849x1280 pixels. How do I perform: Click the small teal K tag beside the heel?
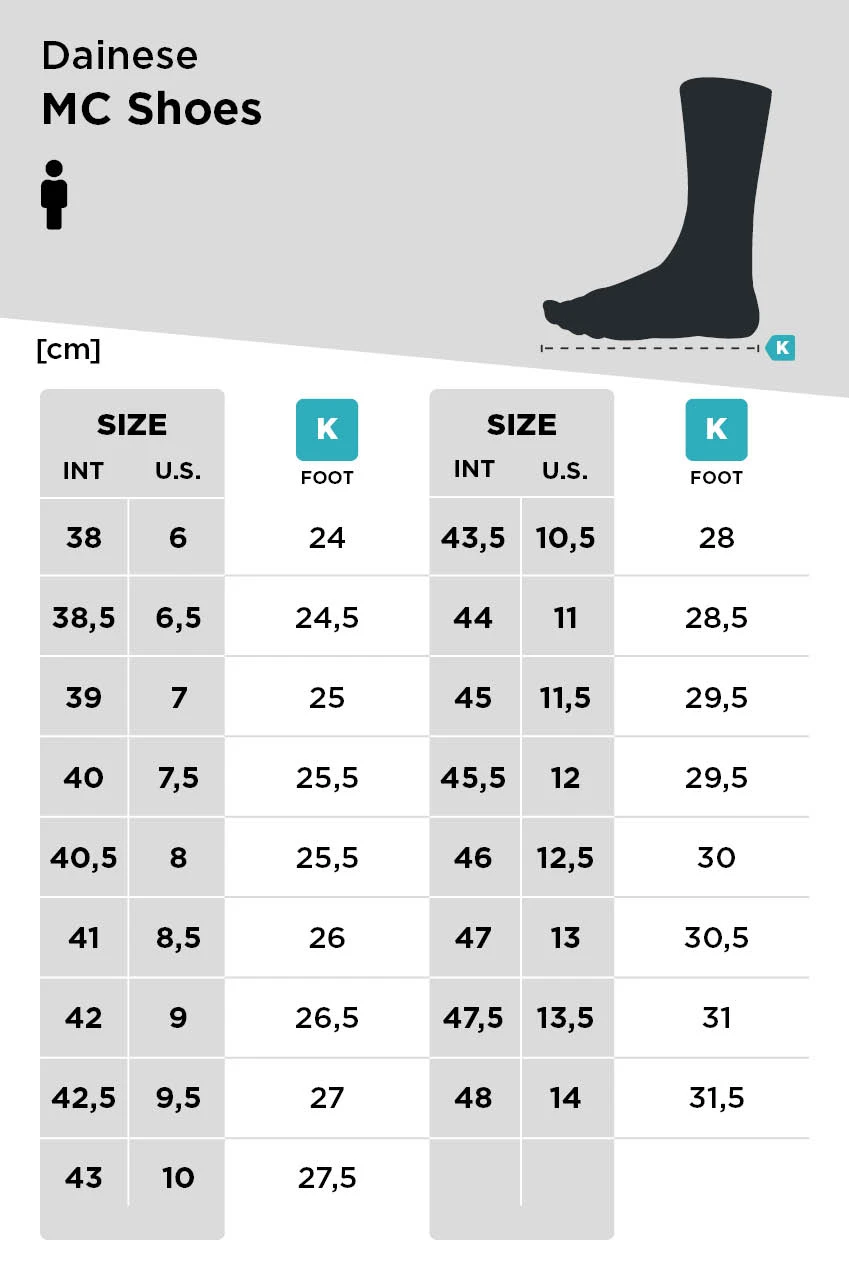[x=781, y=348]
